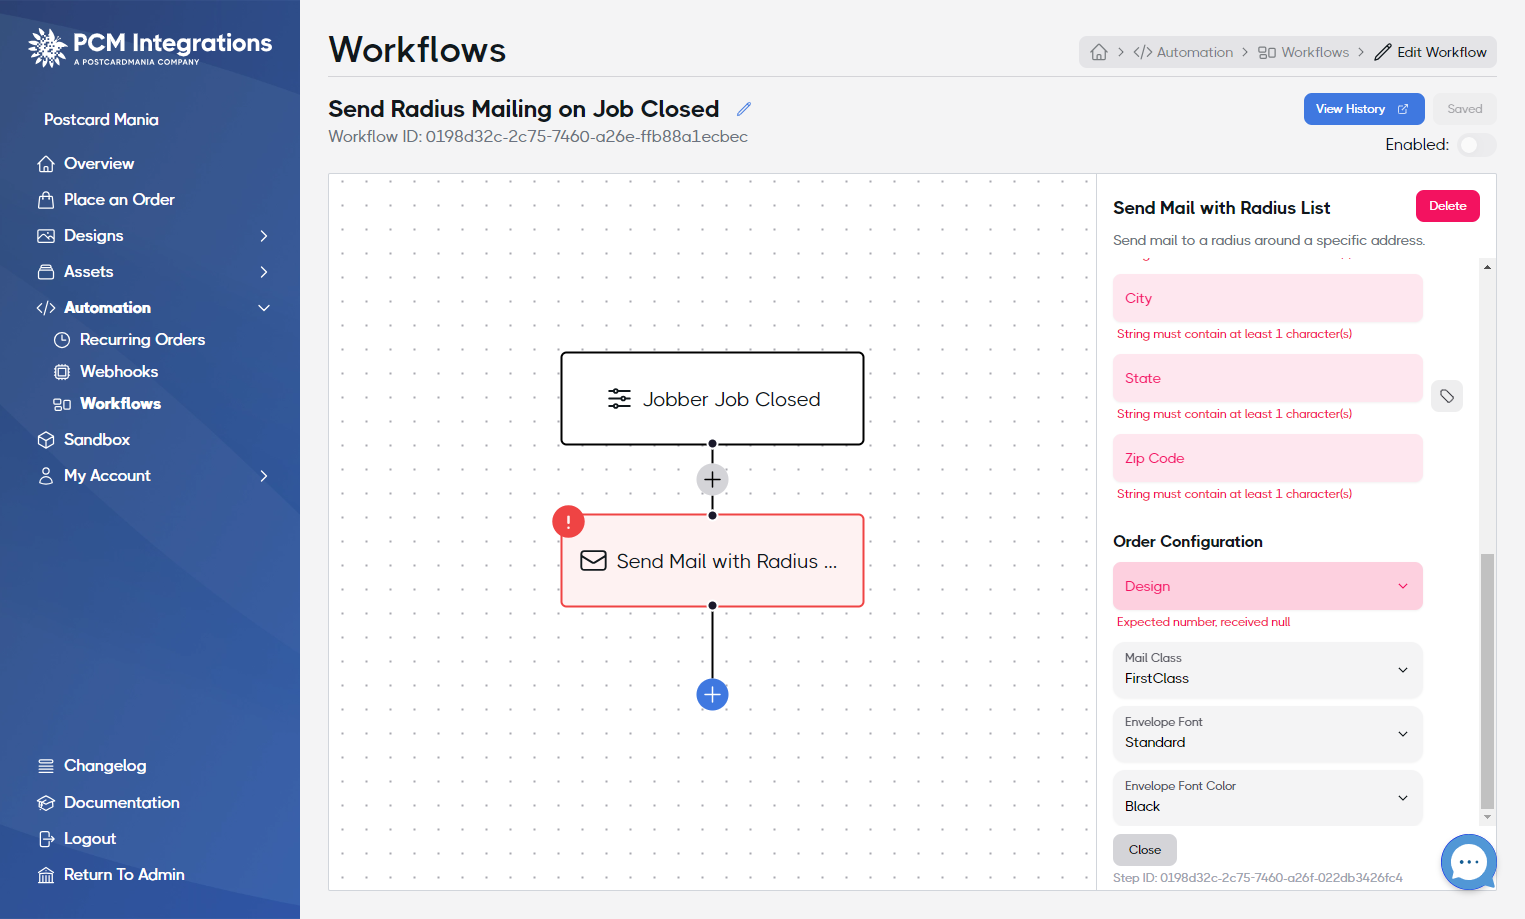Screen dimensions: 1525x919
Task: Open Workflows in the sidebar
Action: [120, 404]
